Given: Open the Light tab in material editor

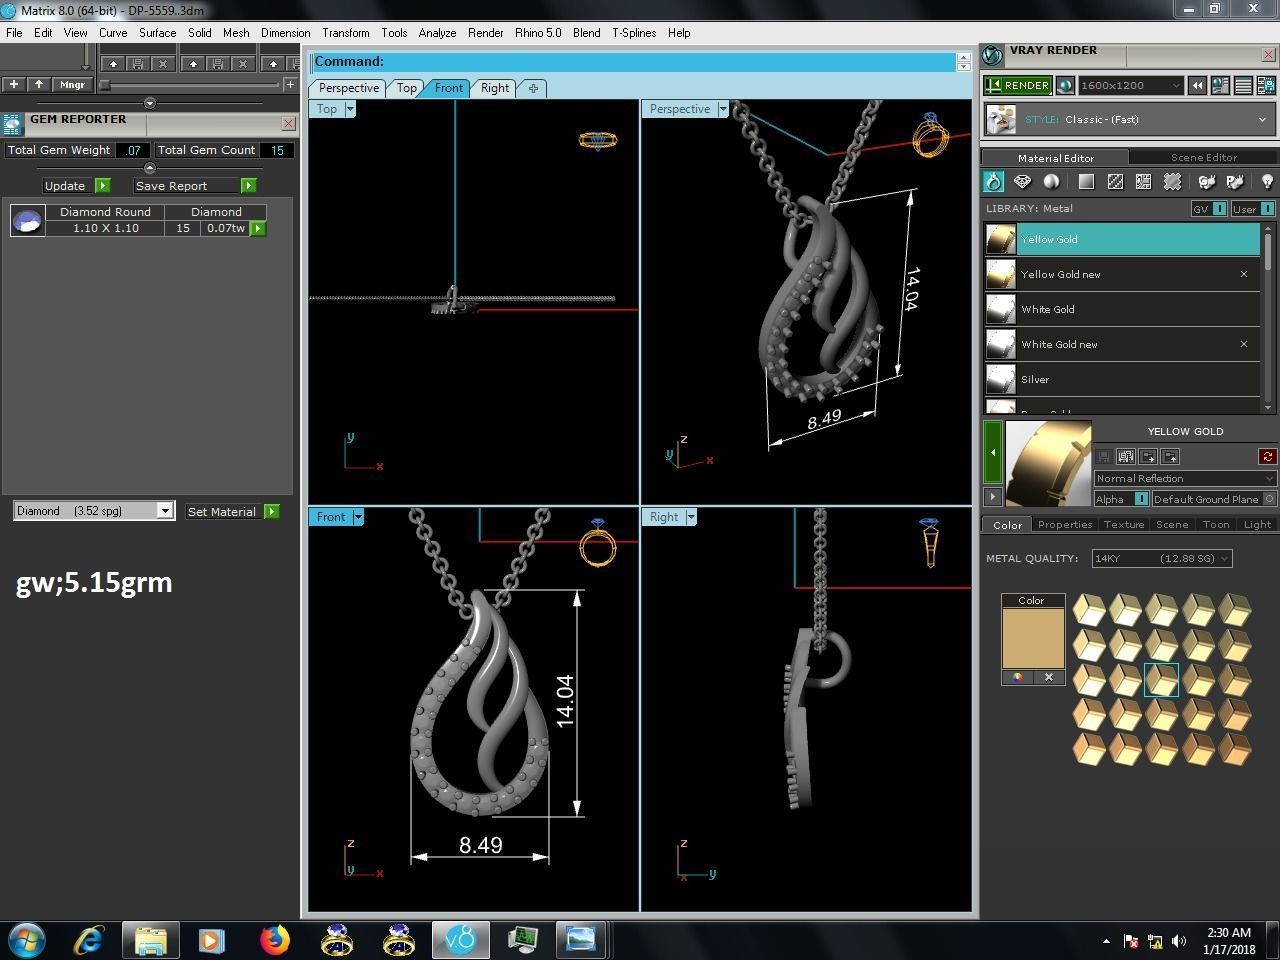Looking at the screenshot, I should coord(1257,524).
